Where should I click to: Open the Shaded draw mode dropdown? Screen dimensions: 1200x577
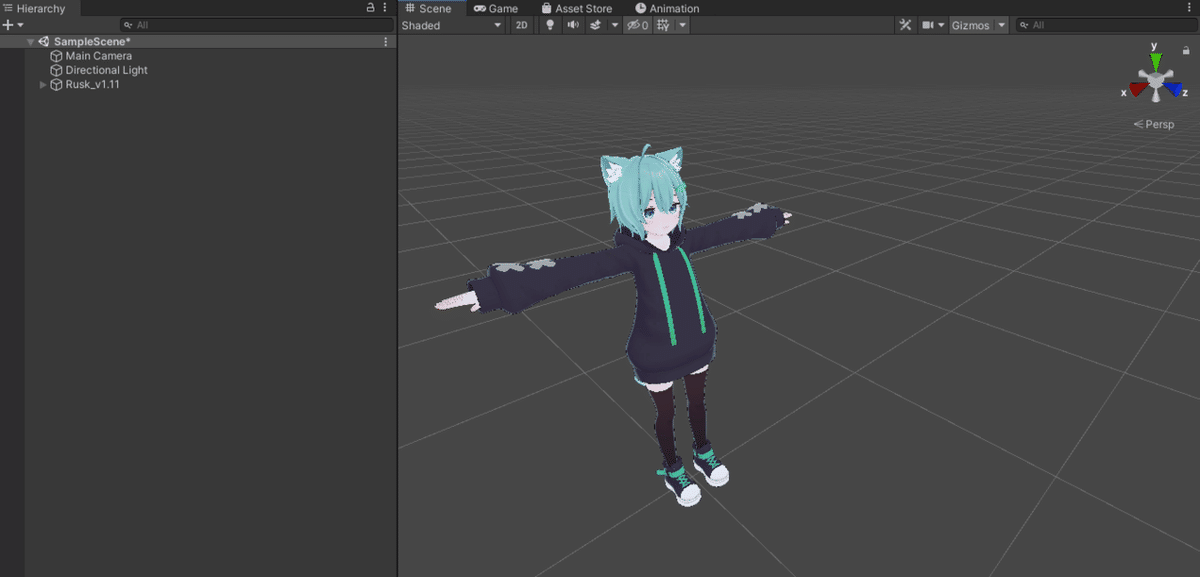click(452, 25)
